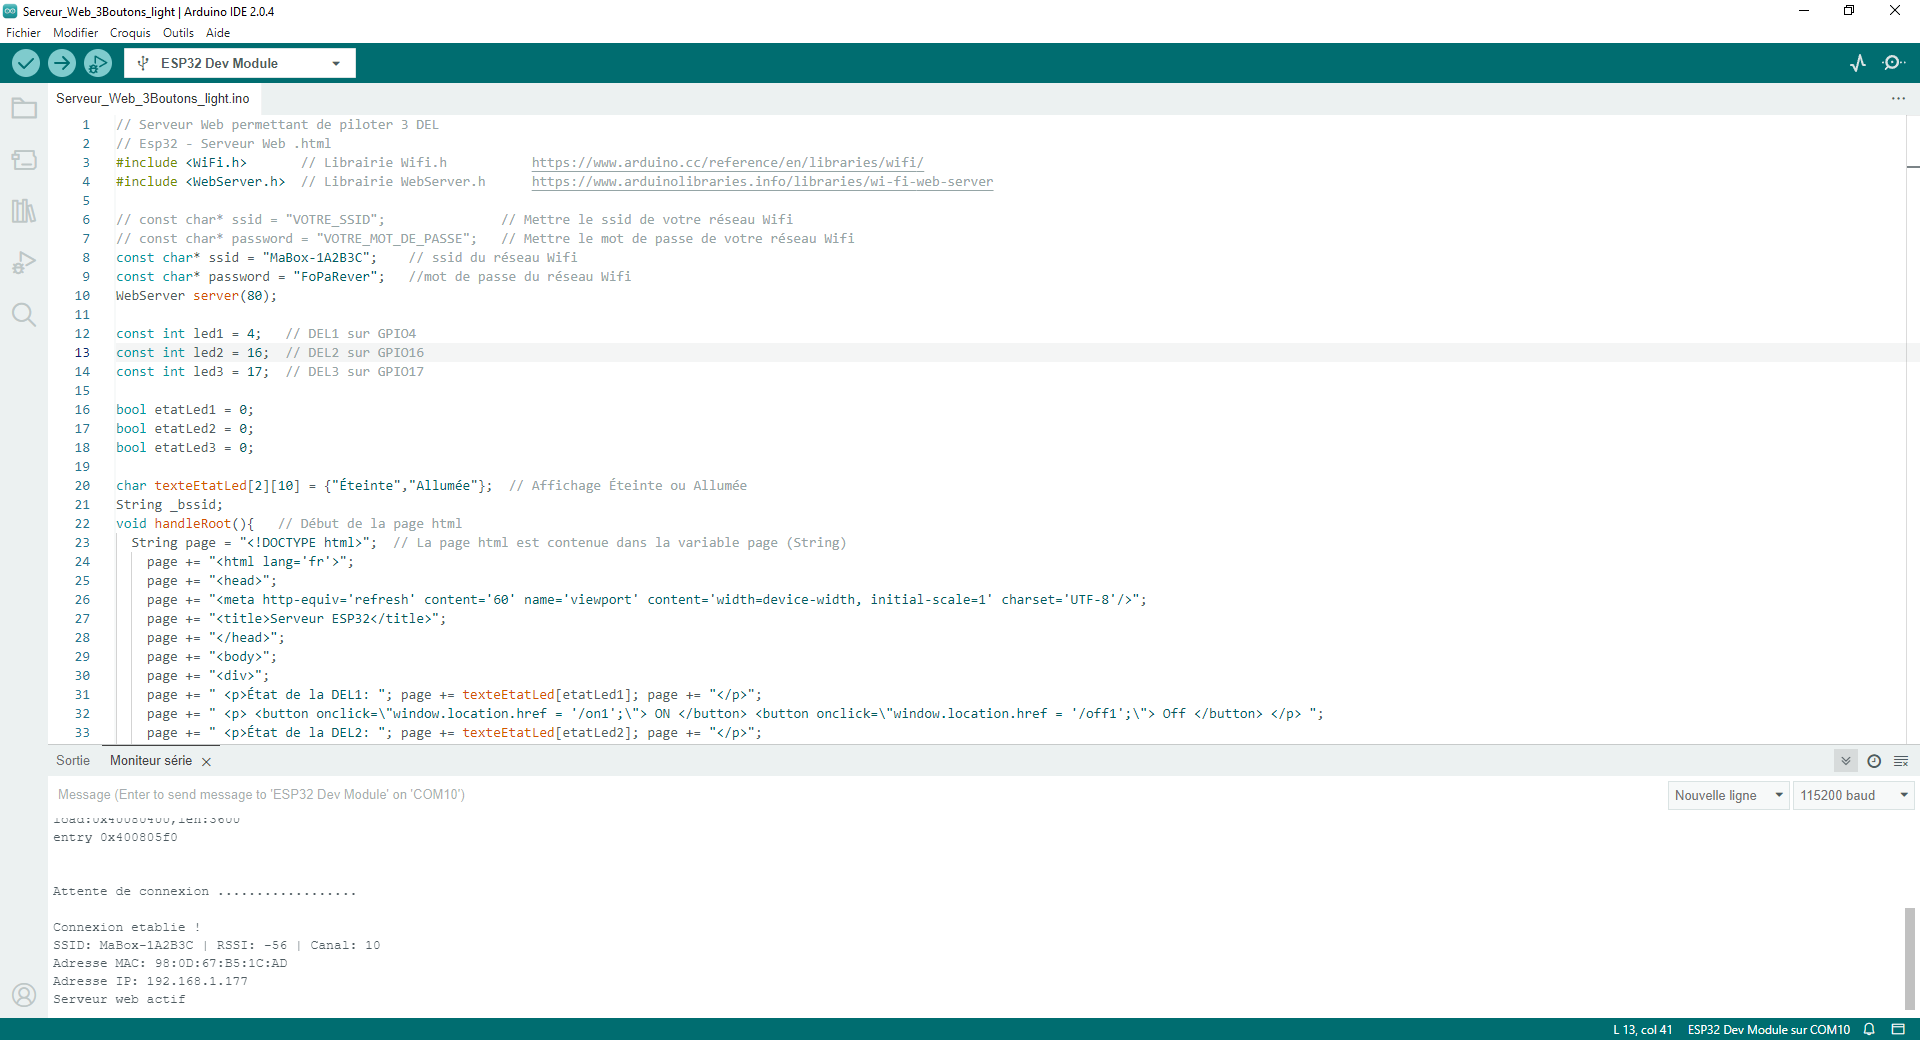Toggle autoscroll in the serial monitor

pos(1846,761)
